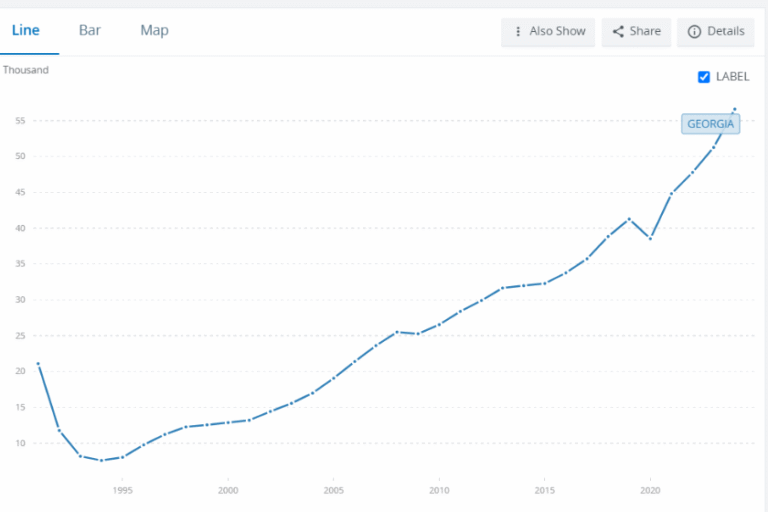This screenshot has width=768, height=512.
Task: Toggle the LABEL checkbox
Action: [x=704, y=77]
